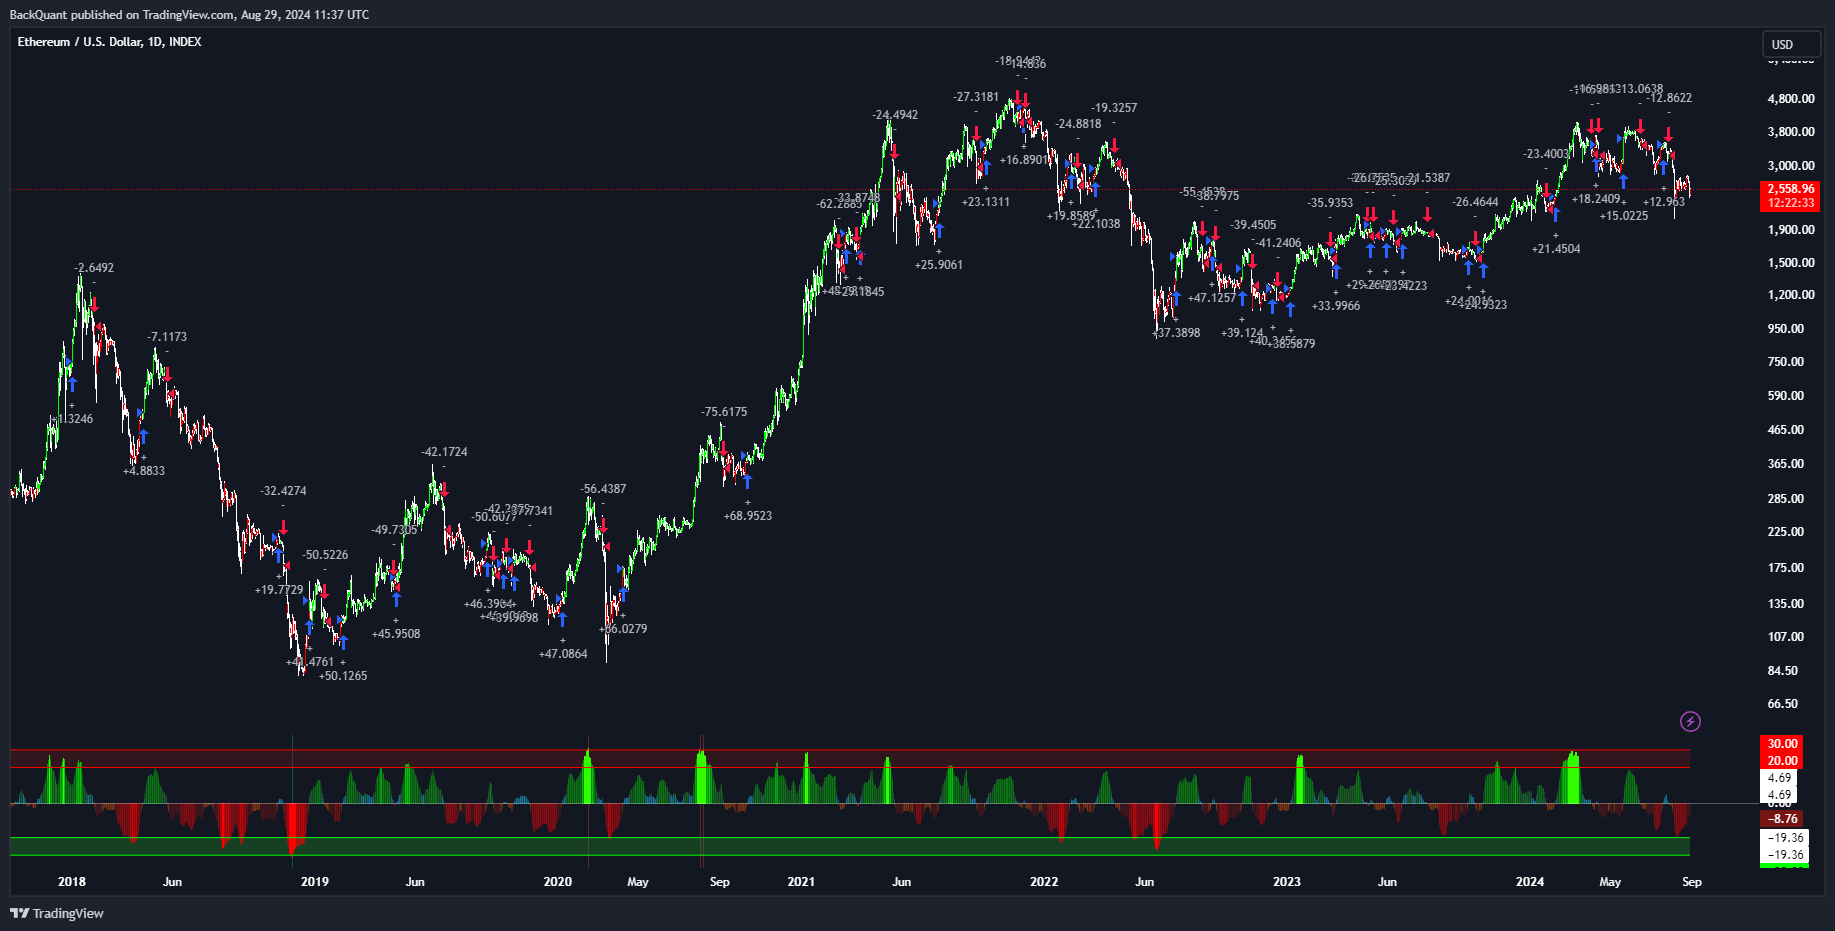Open the USD currency selector
The width and height of the screenshot is (1835, 931).
click(x=1792, y=44)
